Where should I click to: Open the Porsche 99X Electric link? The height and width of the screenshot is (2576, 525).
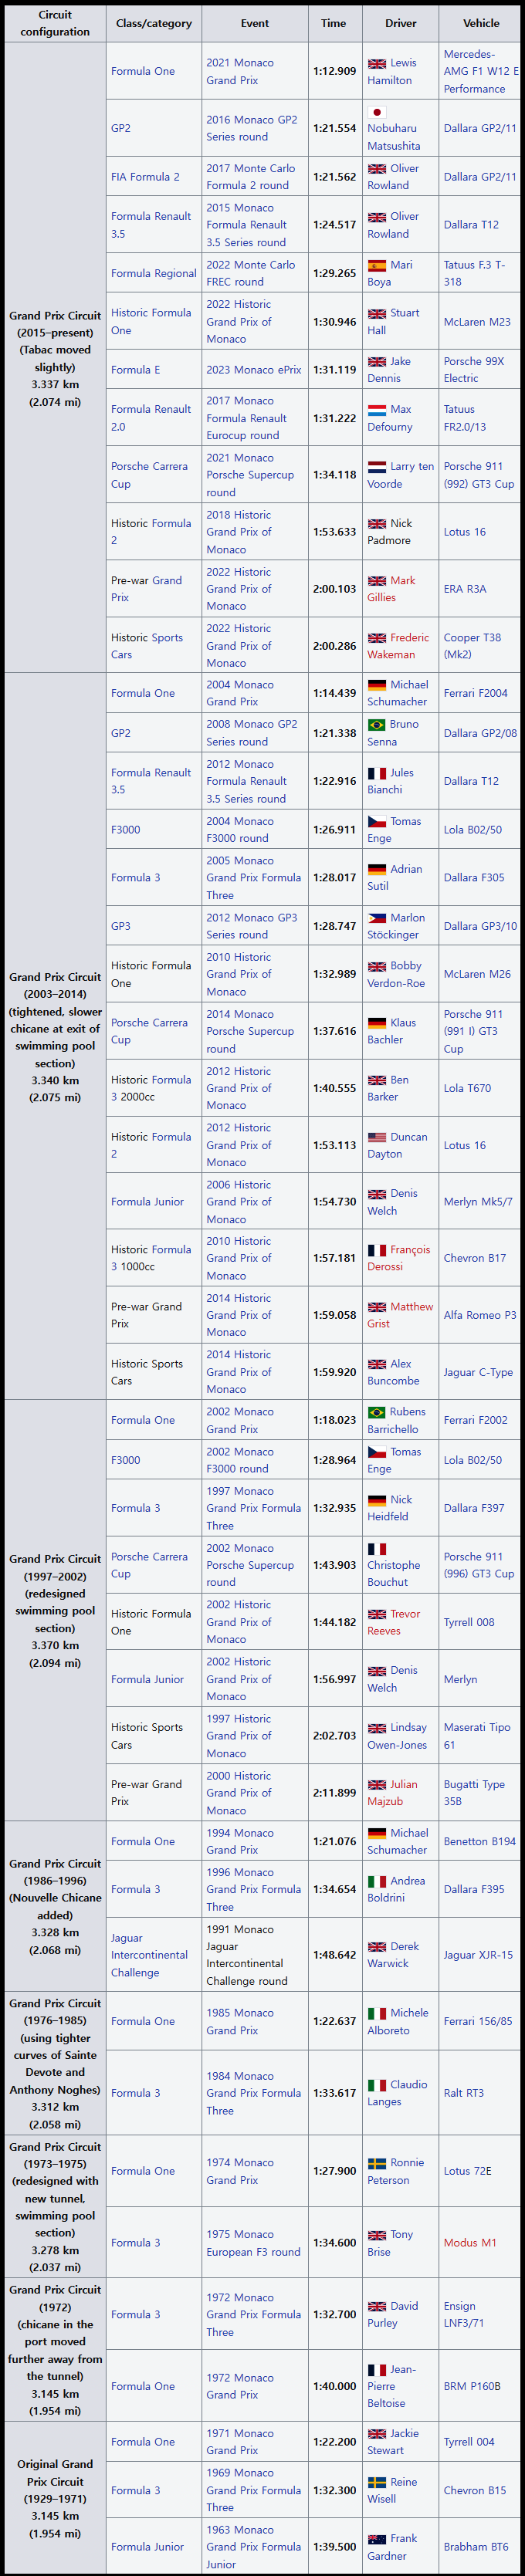(474, 370)
